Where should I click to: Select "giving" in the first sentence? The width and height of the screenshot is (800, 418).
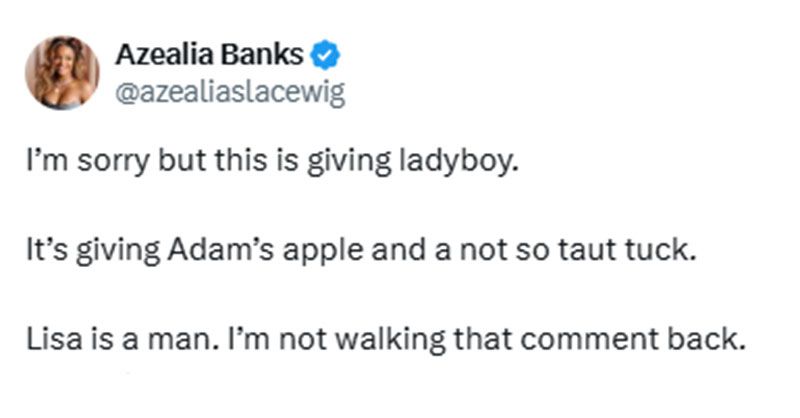[349, 162]
